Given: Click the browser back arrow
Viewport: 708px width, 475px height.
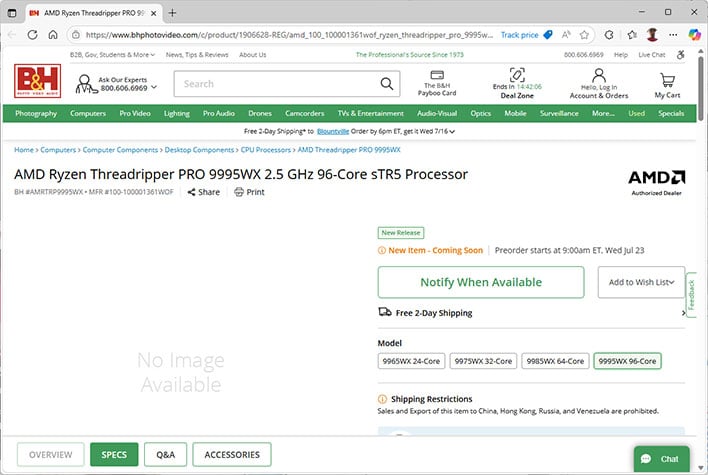Looking at the screenshot, I should [x=12, y=35].
